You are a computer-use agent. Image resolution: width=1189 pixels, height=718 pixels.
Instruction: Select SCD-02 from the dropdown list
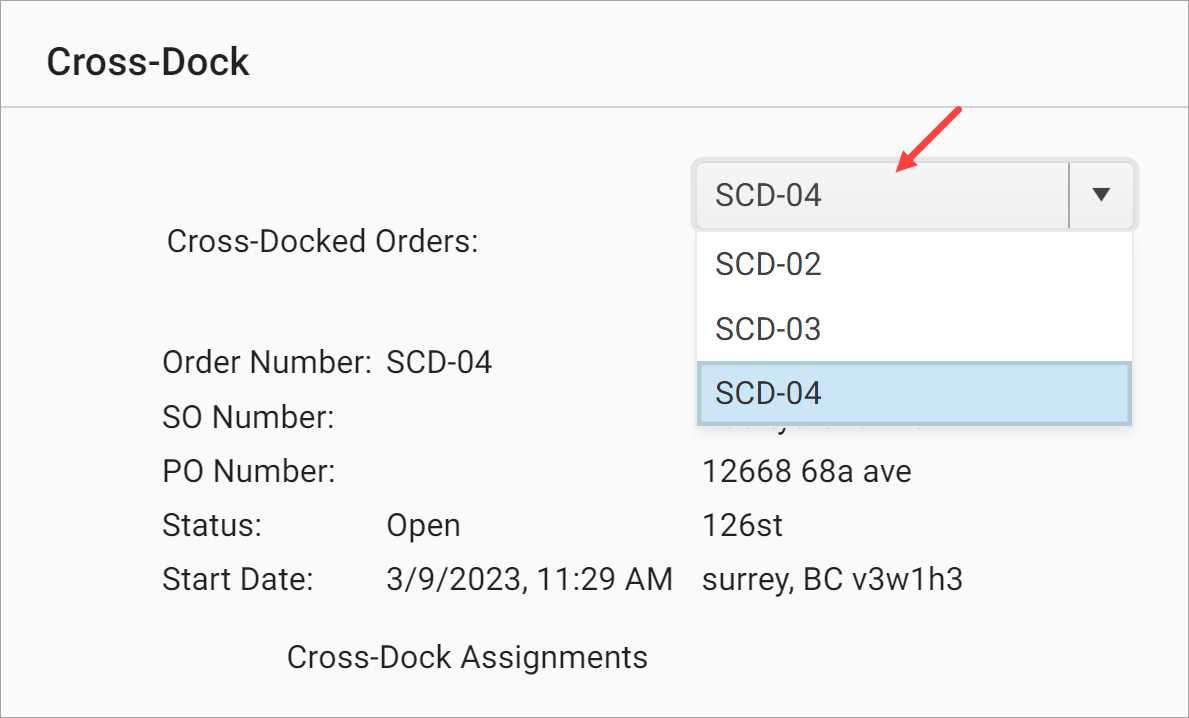[767, 264]
